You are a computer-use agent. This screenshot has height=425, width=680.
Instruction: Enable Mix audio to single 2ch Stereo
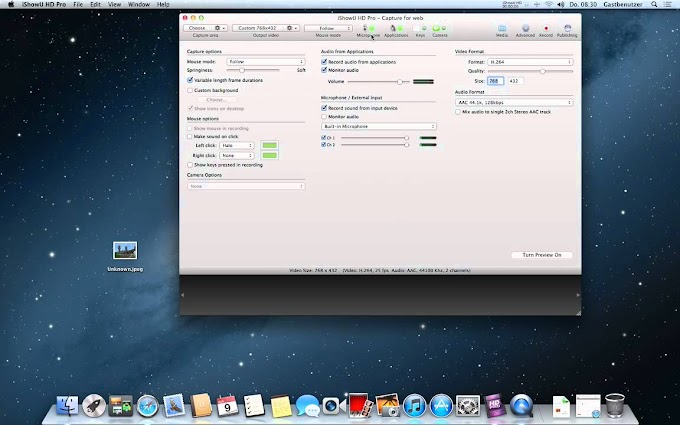coord(458,112)
